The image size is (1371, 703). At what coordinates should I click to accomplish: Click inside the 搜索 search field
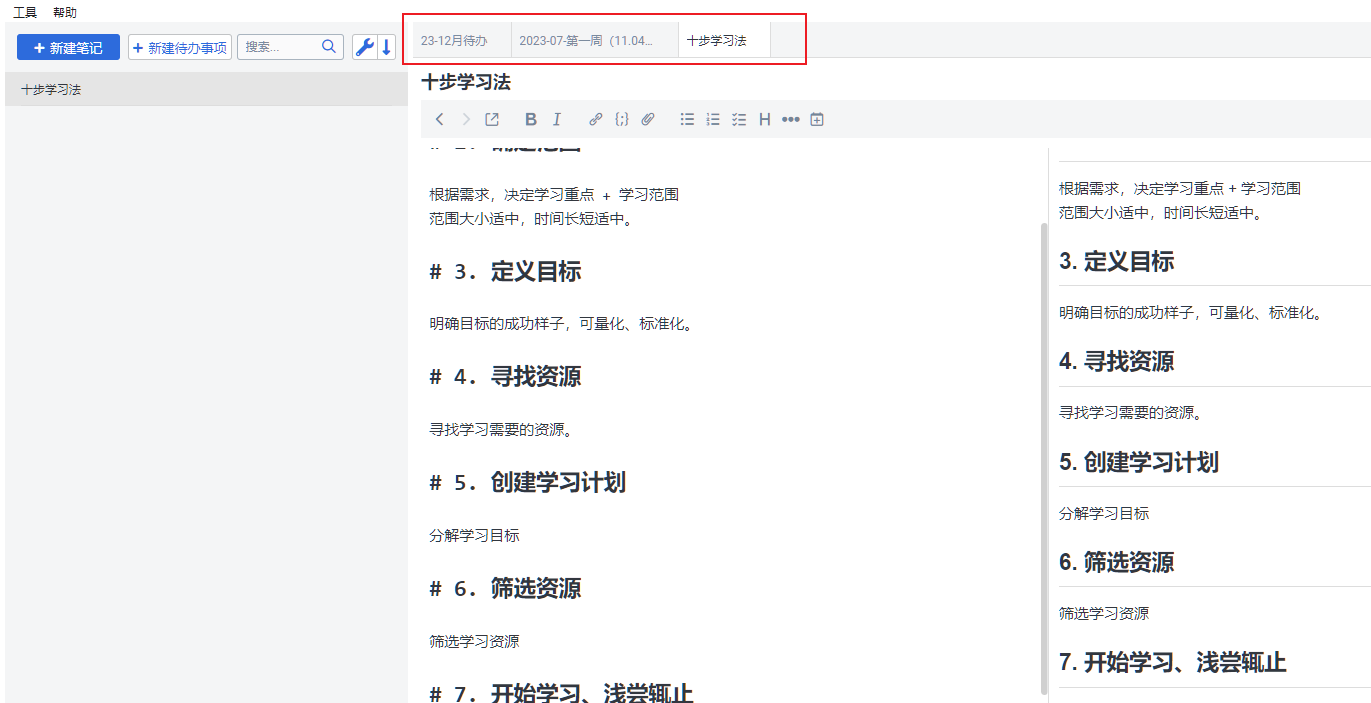283,46
